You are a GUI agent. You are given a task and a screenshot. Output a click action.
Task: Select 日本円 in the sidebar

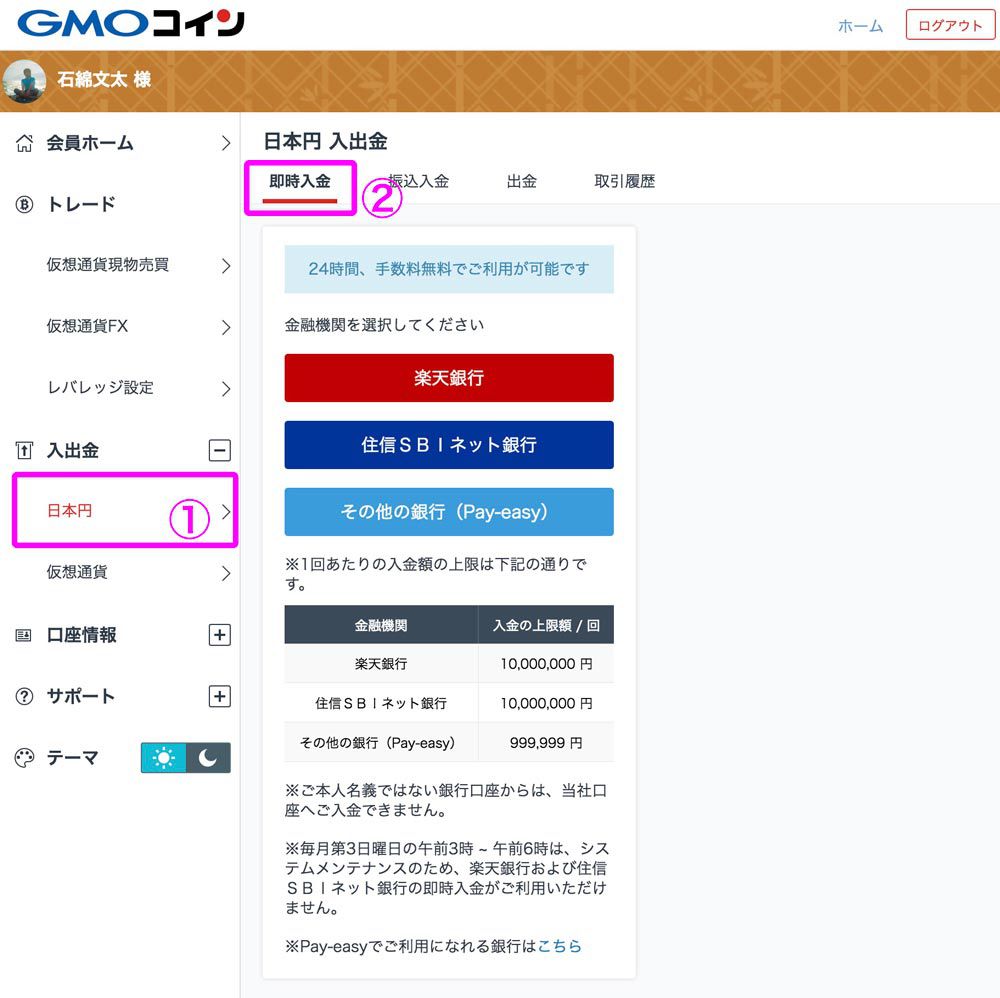pyautogui.click(x=70, y=511)
